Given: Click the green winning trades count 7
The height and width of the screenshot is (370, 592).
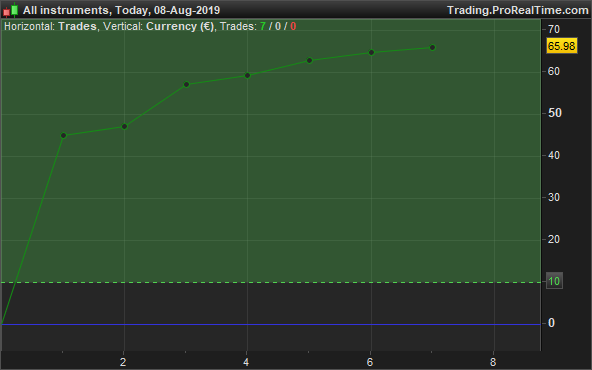Looking at the screenshot, I should (263, 26).
